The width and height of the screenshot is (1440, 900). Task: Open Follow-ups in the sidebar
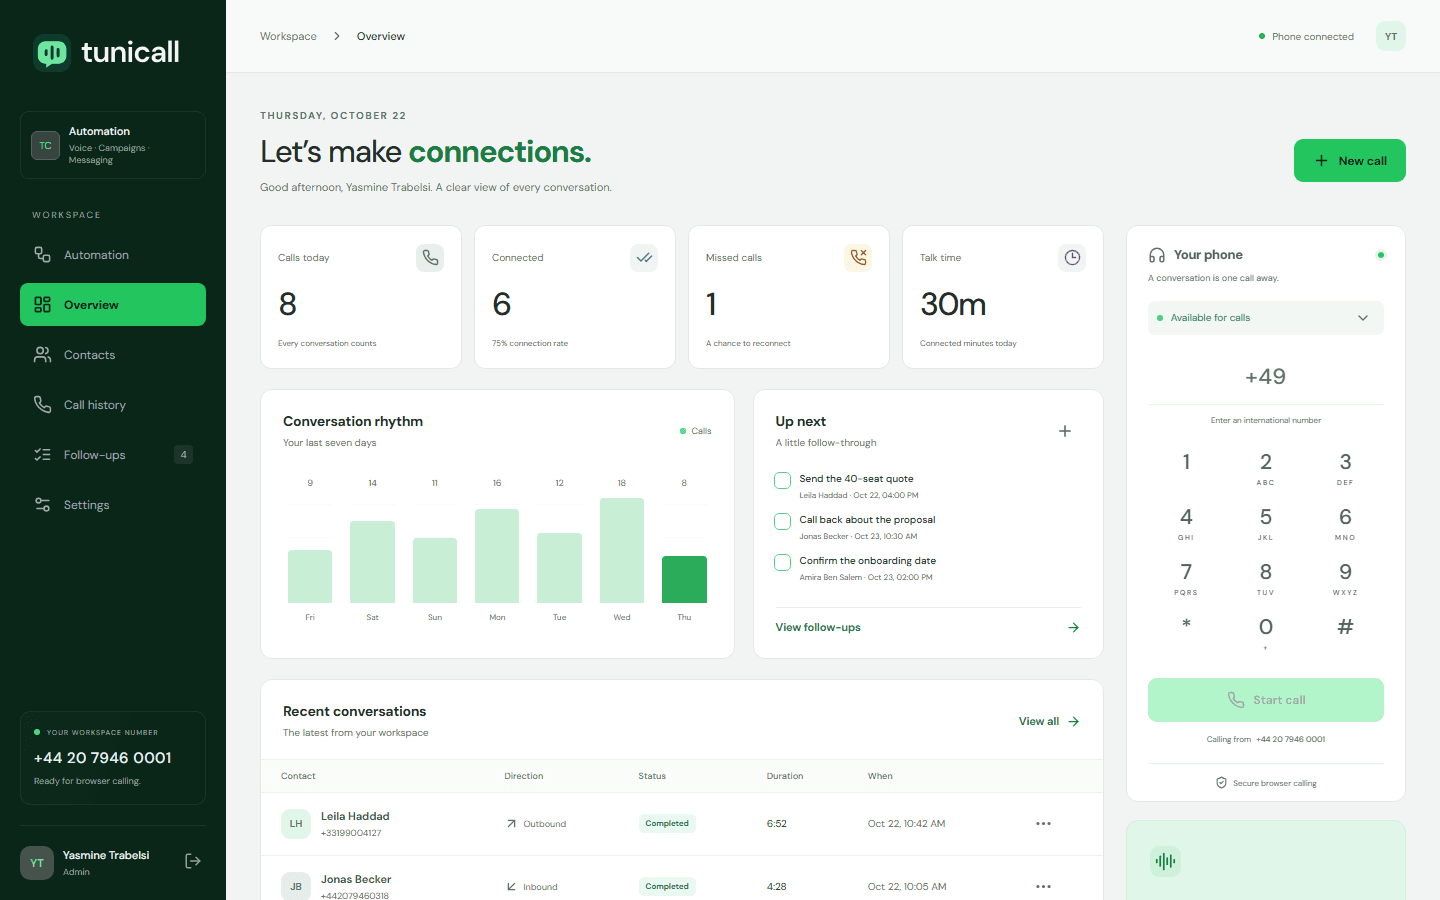click(113, 455)
